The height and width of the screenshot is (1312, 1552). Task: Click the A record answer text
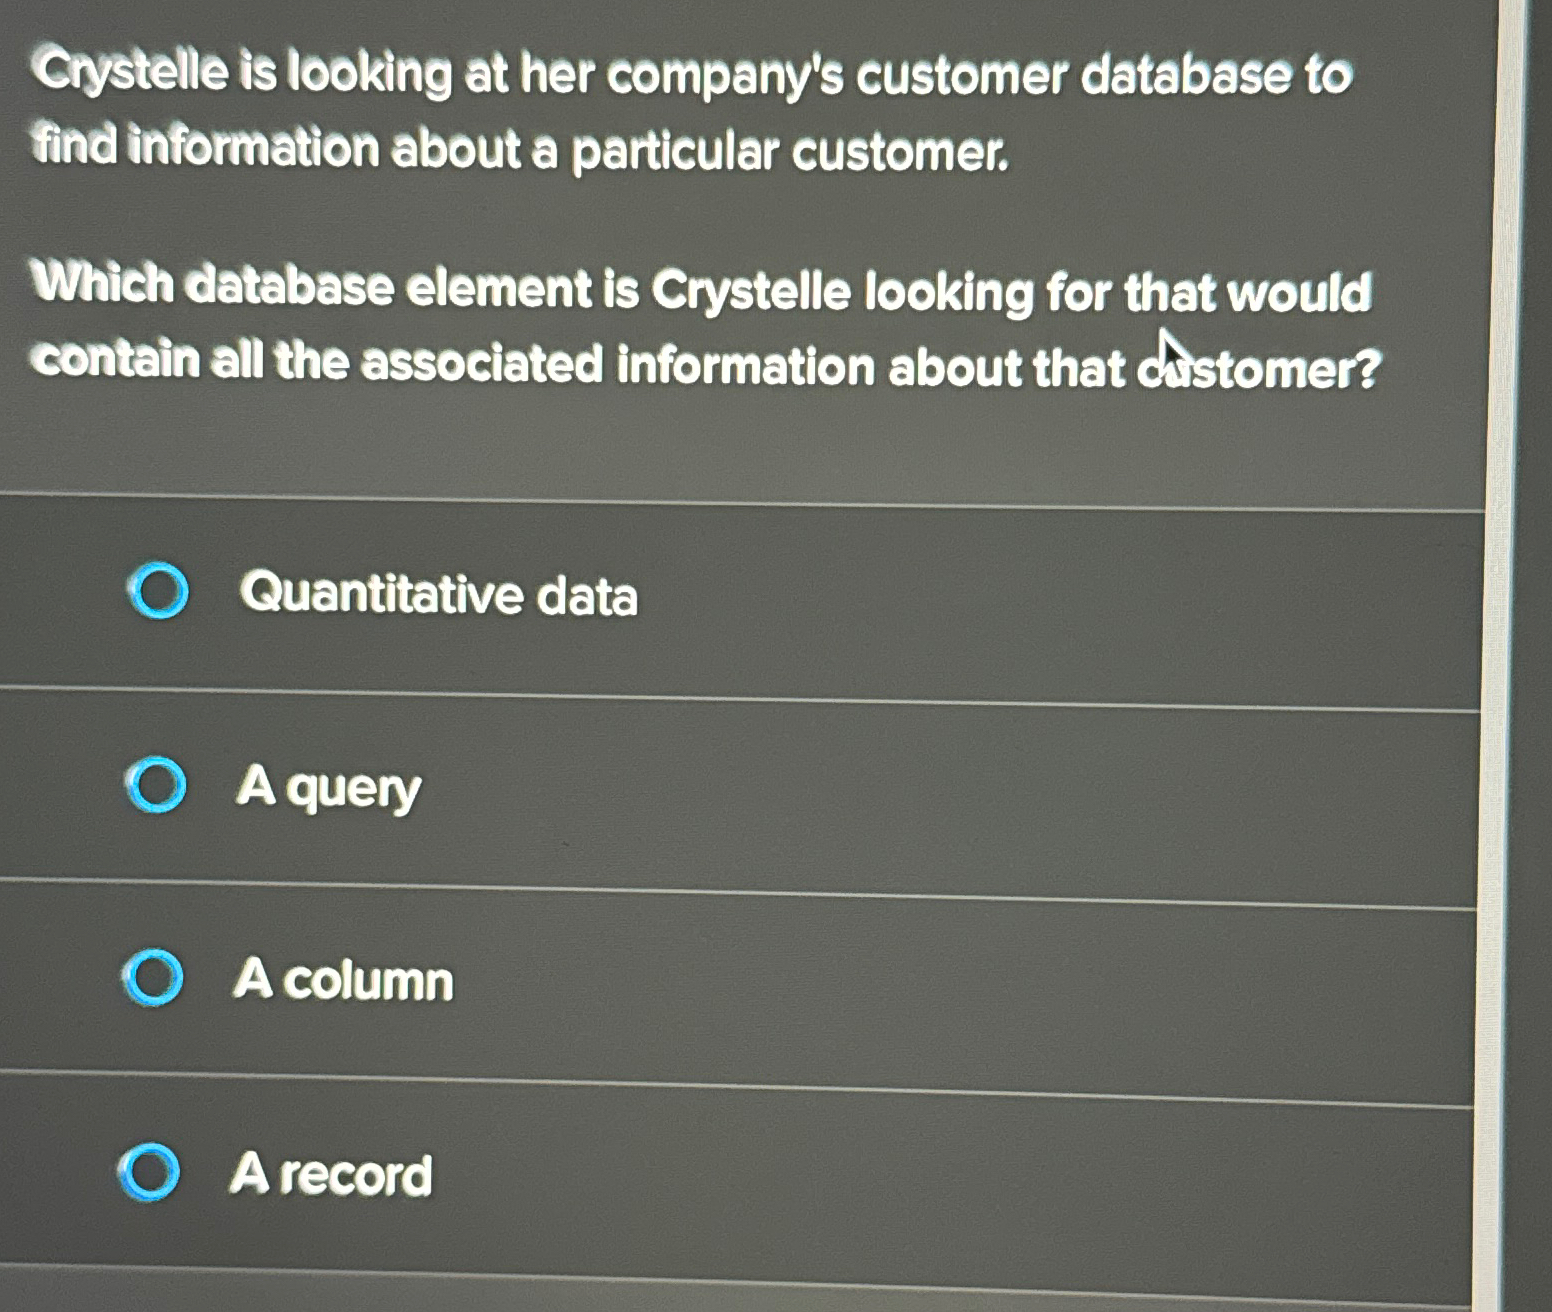[x=331, y=1174]
